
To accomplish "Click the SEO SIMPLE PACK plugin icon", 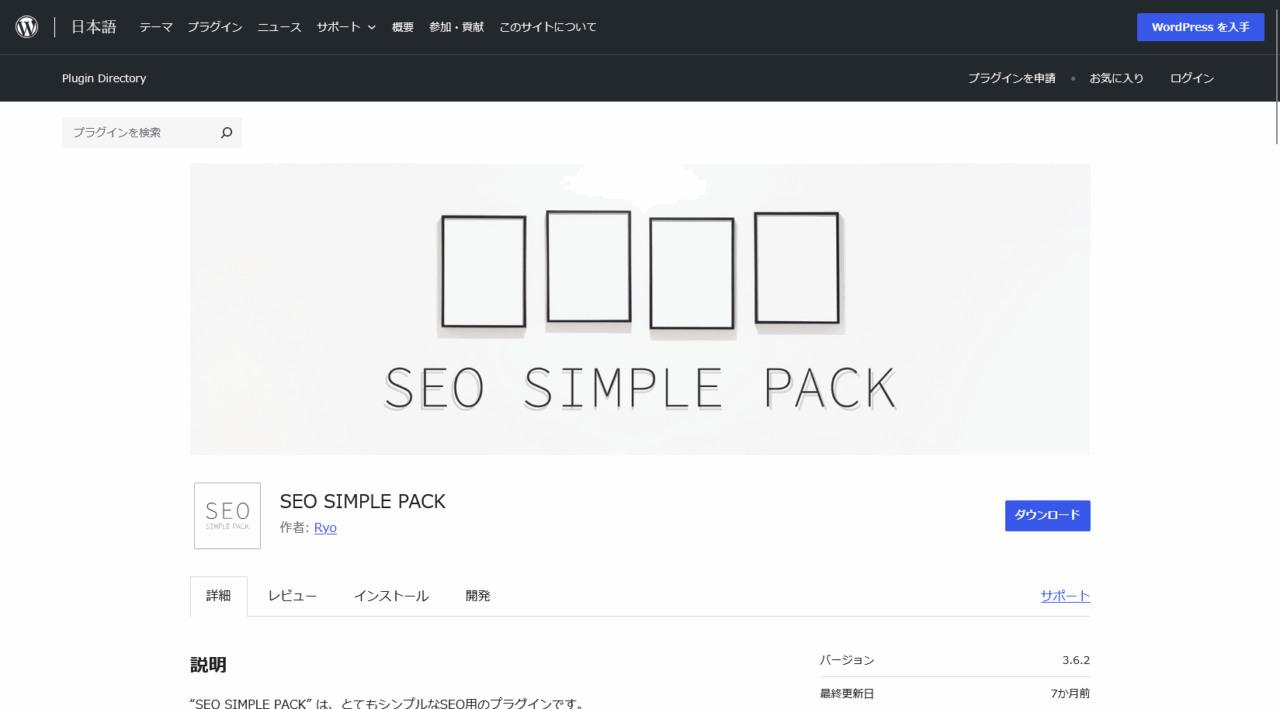I will [227, 516].
